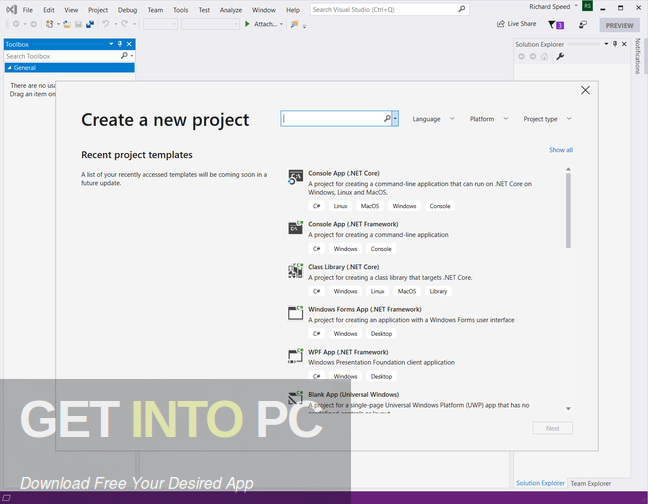Close the Toolbox panel

[x=129, y=44]
